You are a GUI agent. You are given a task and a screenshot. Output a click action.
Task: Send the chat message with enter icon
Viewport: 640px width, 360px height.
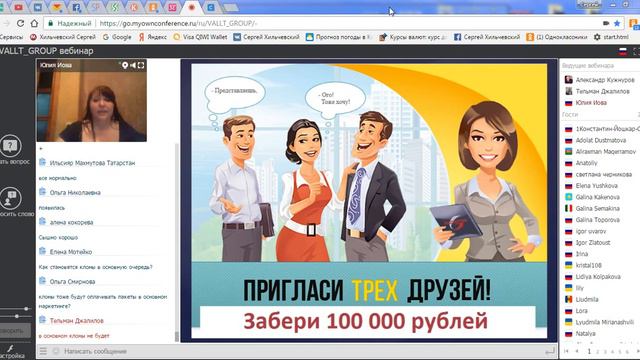550,351
